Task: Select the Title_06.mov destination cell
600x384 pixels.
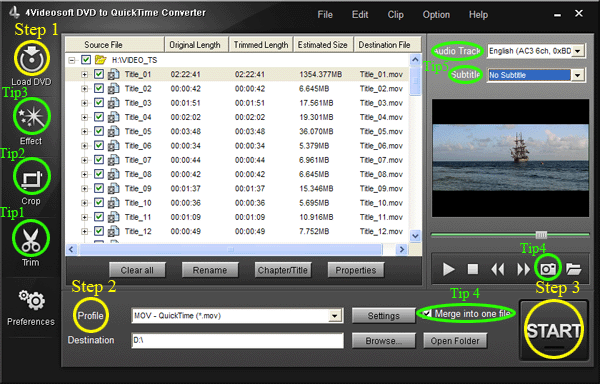Action: 381,146
